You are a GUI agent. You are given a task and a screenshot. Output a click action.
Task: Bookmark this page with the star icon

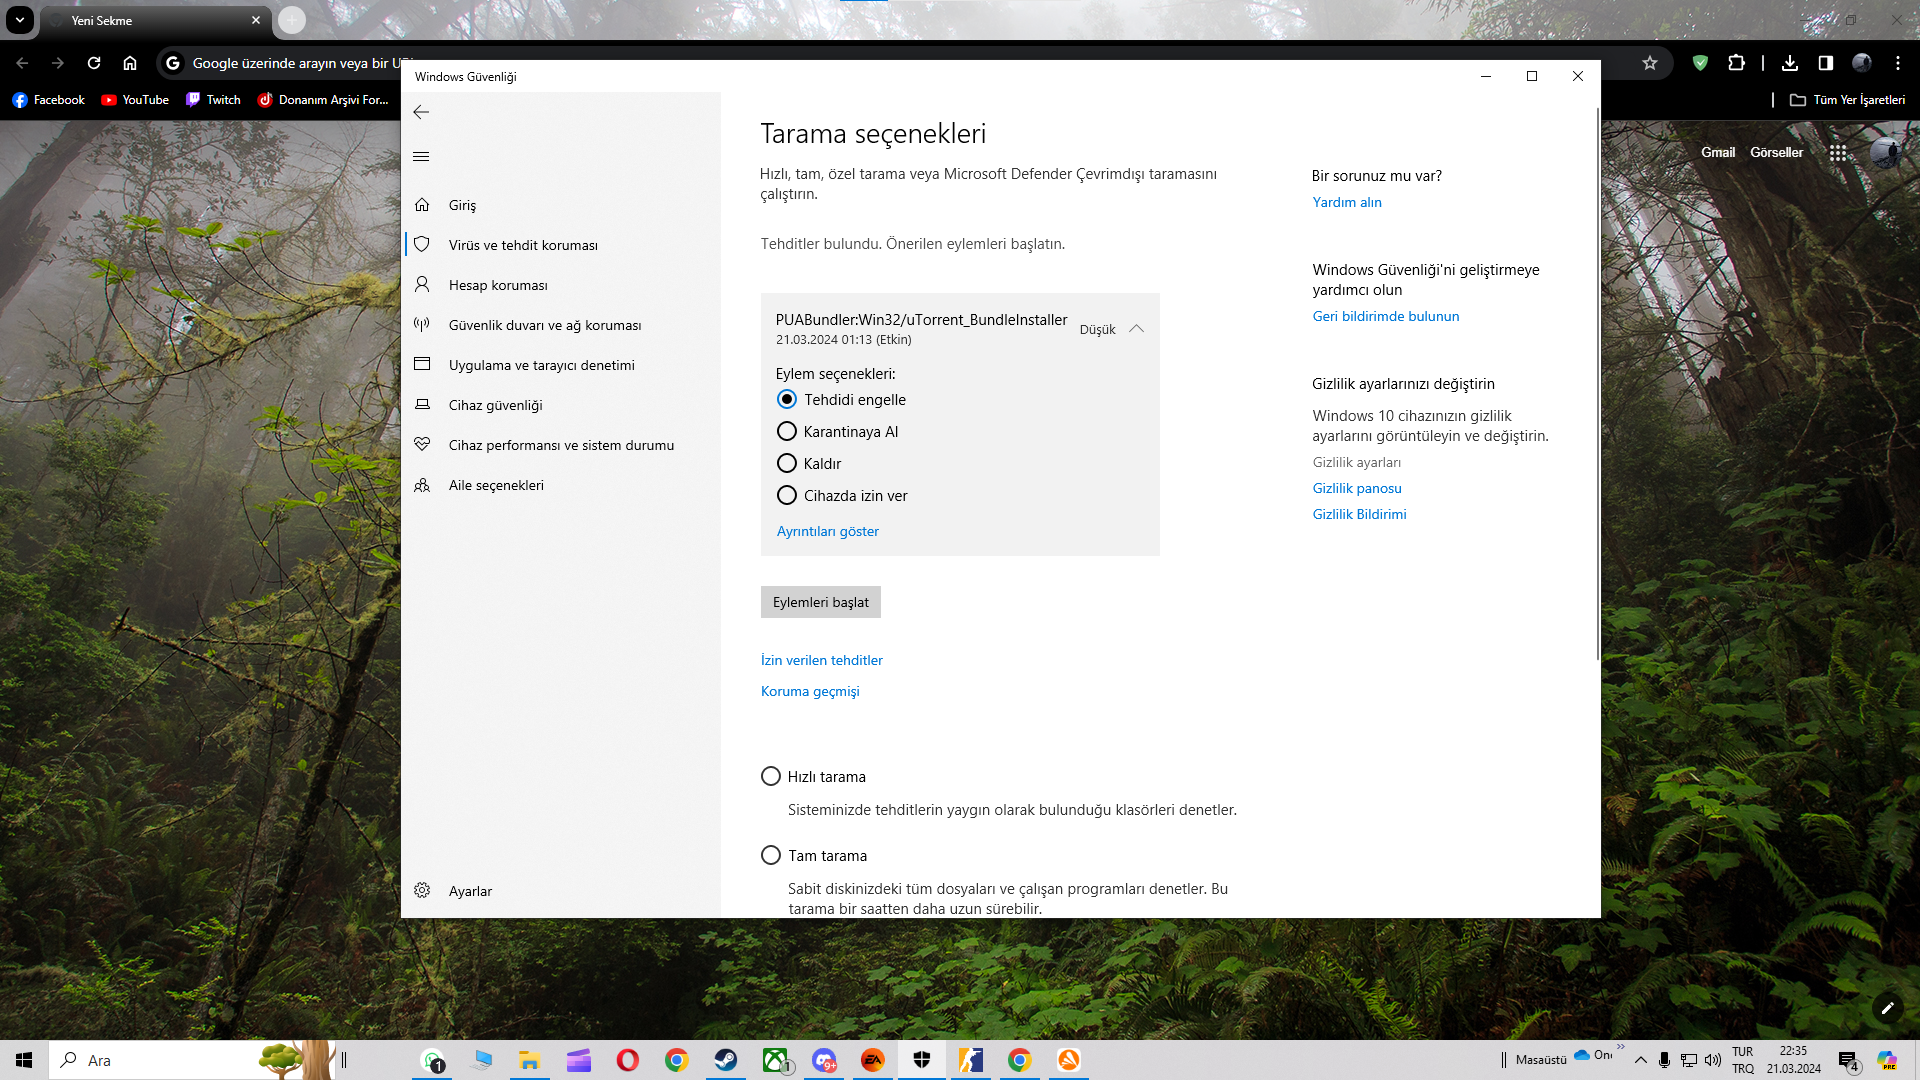click(x=1650, y=63)
